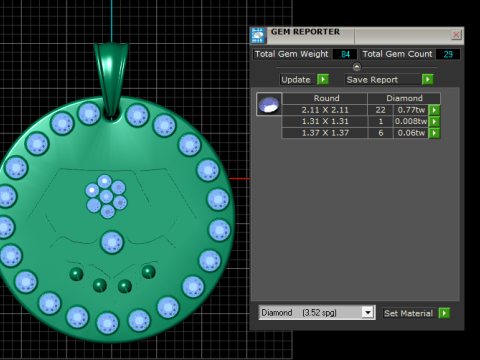Click the Save Report button label
The image size is (480, 360).
tap(382, 80)
